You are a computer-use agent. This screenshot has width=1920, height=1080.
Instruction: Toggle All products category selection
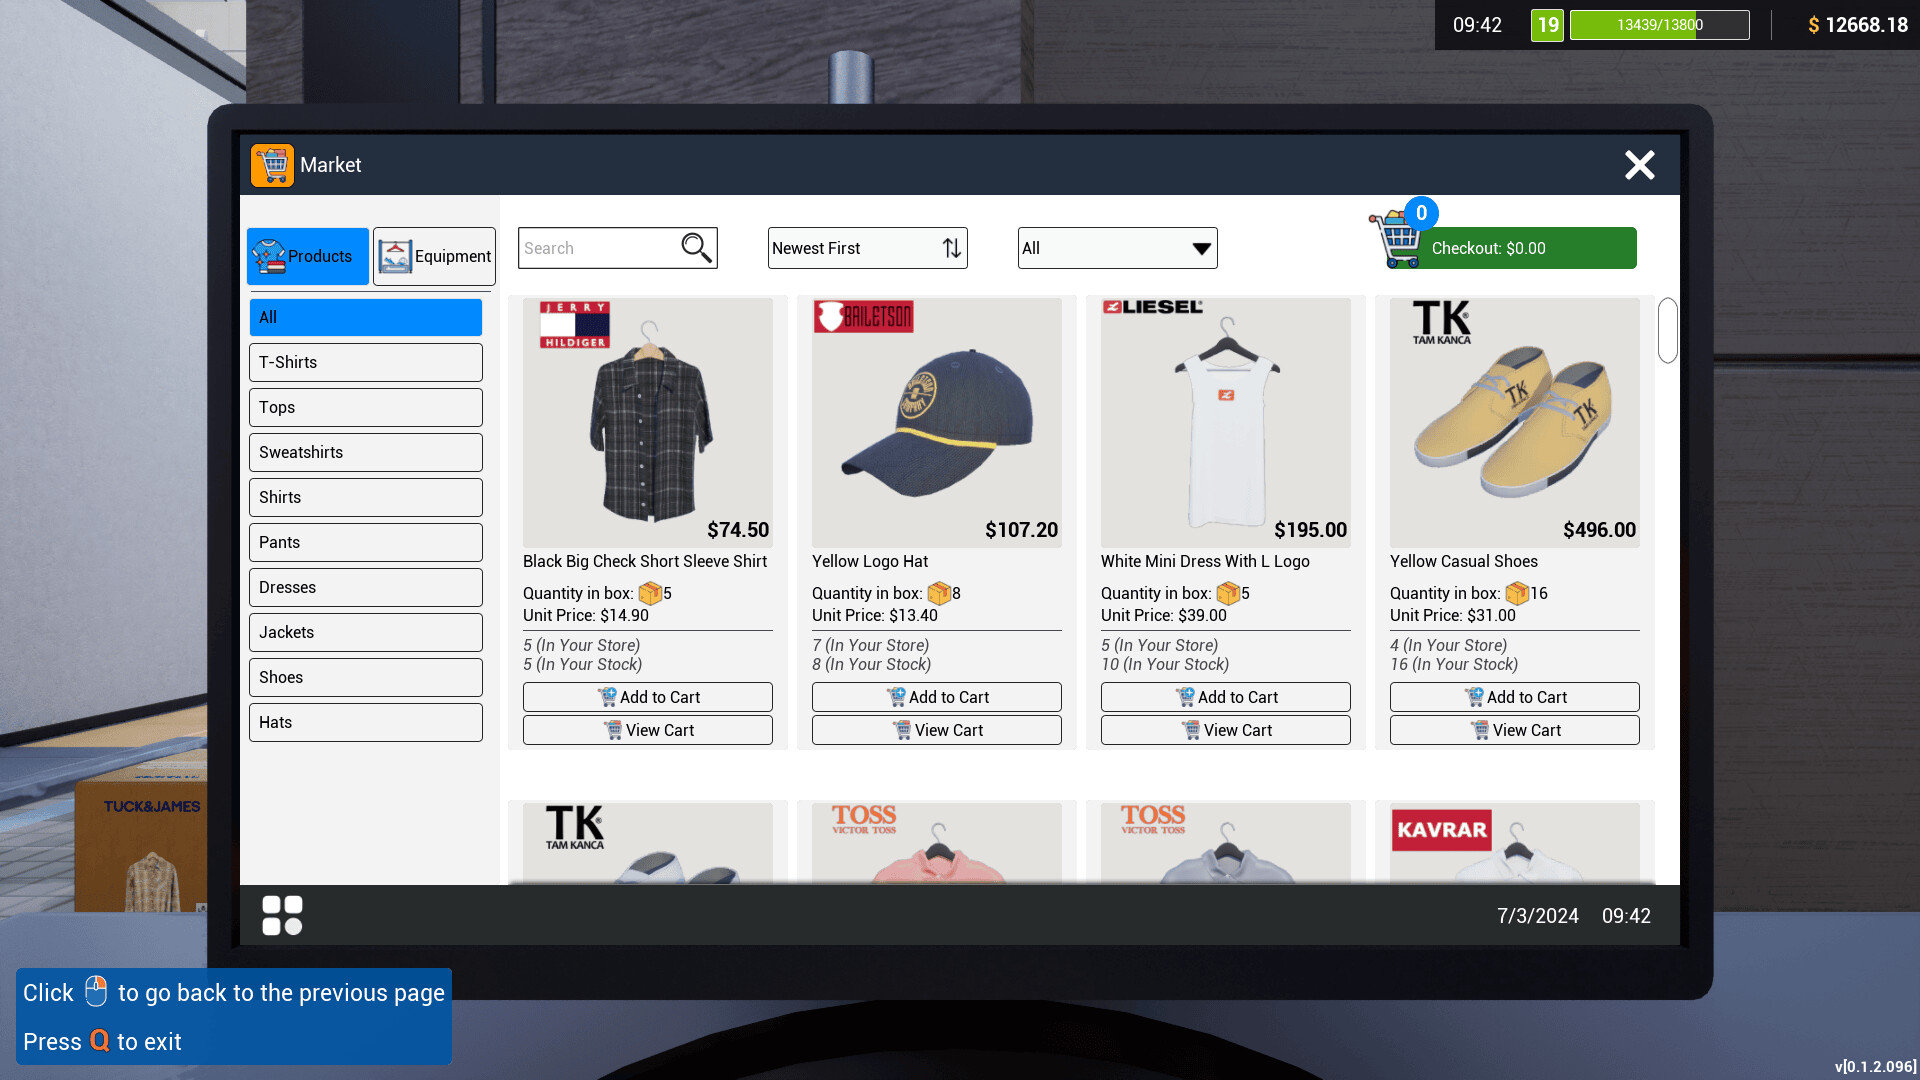(367, 316)
